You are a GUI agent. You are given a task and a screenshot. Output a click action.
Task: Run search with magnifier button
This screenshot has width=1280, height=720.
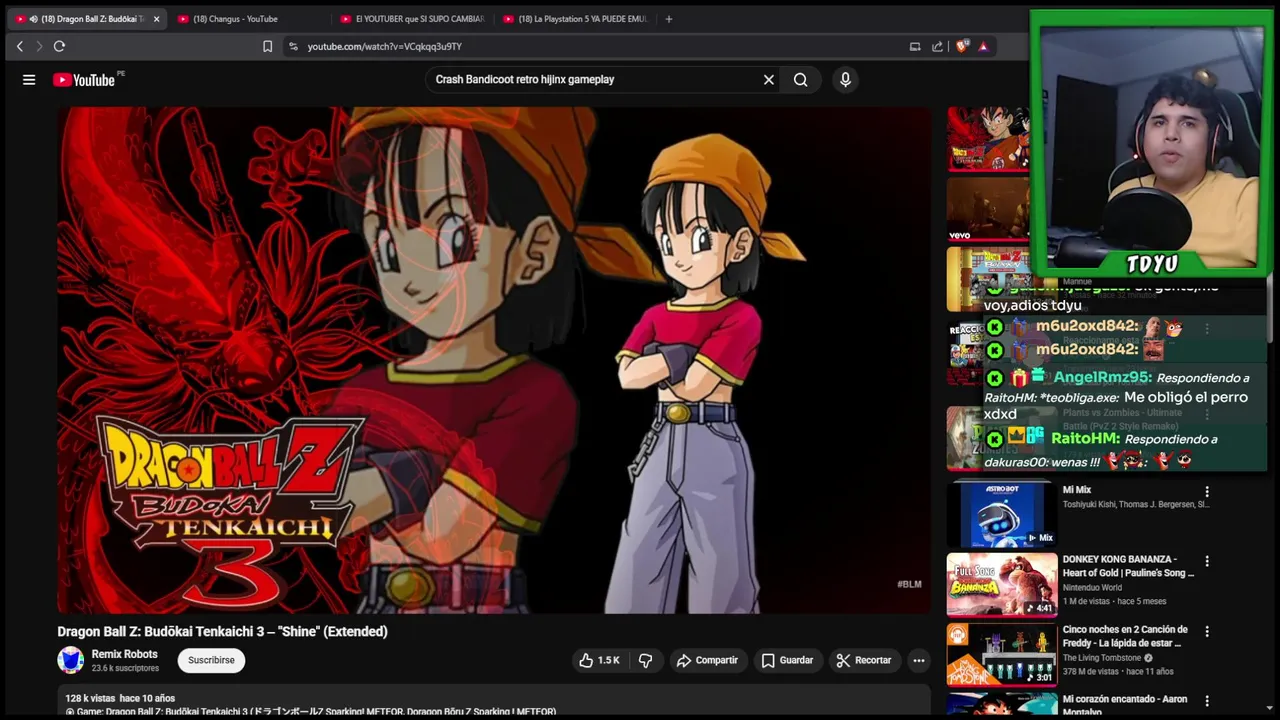[x=800, y=80]
